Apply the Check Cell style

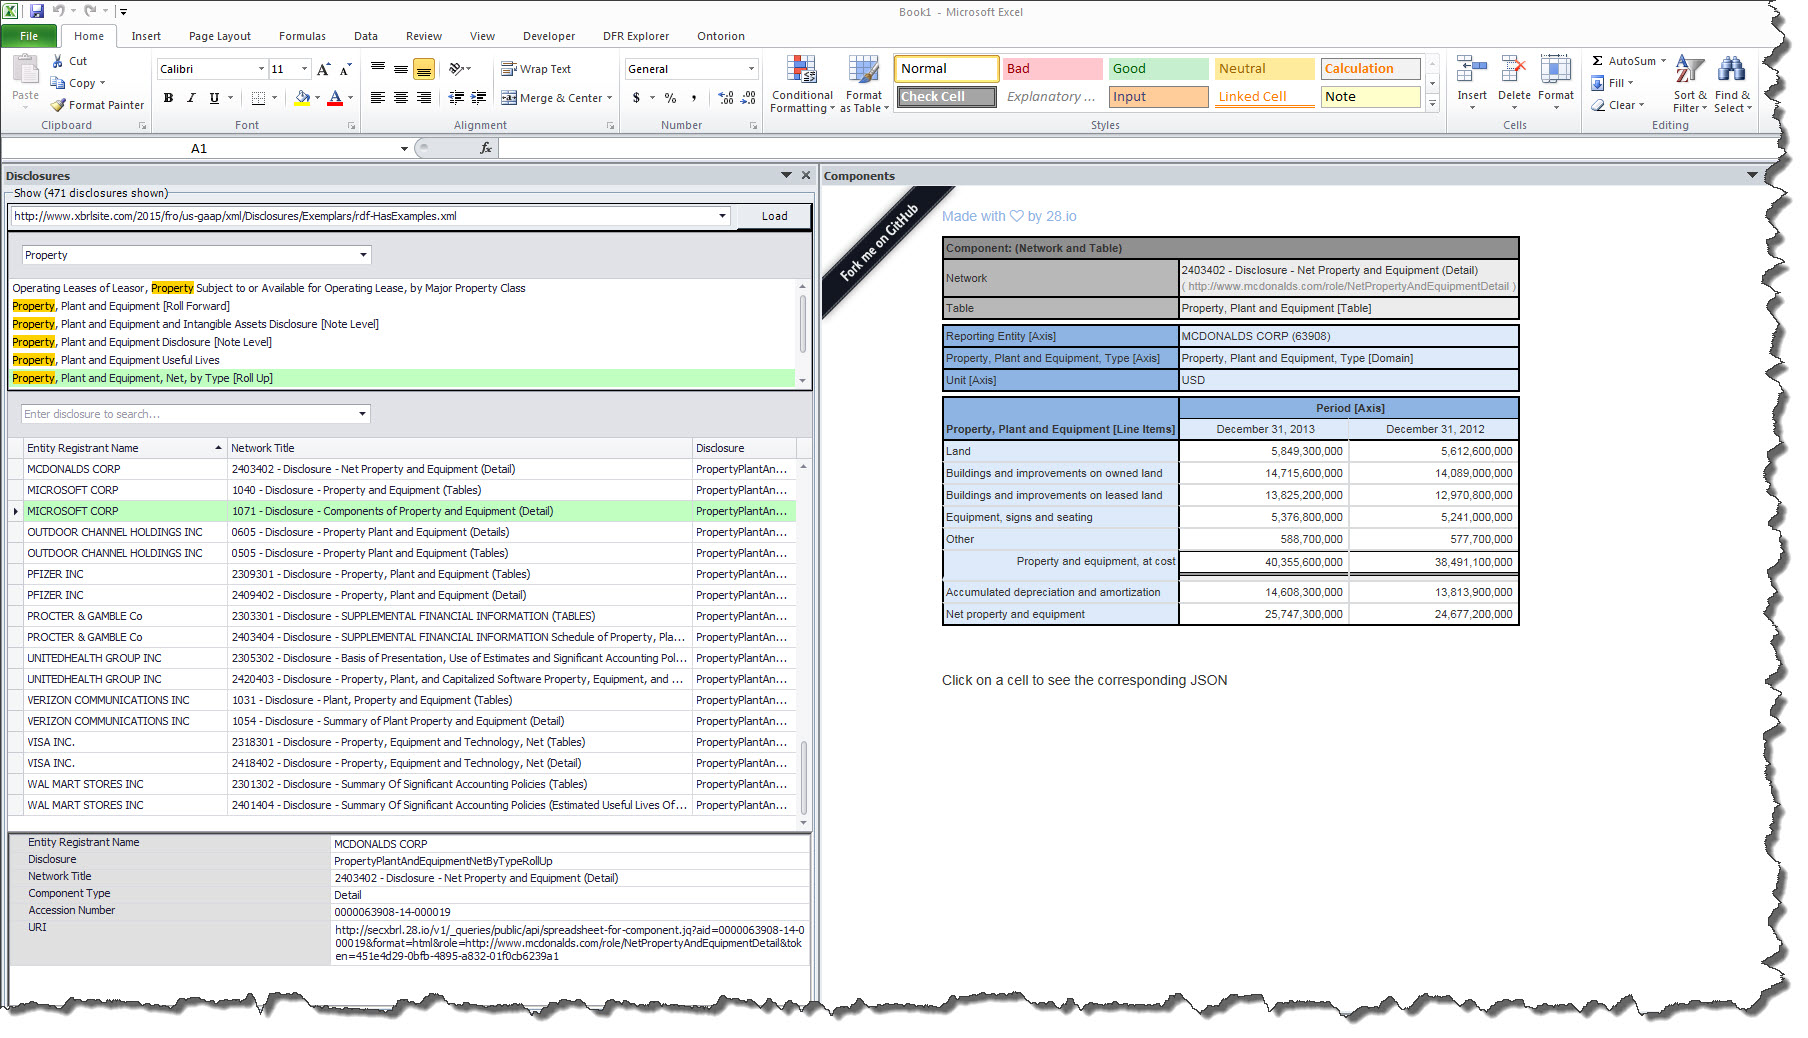click(946, 97)
